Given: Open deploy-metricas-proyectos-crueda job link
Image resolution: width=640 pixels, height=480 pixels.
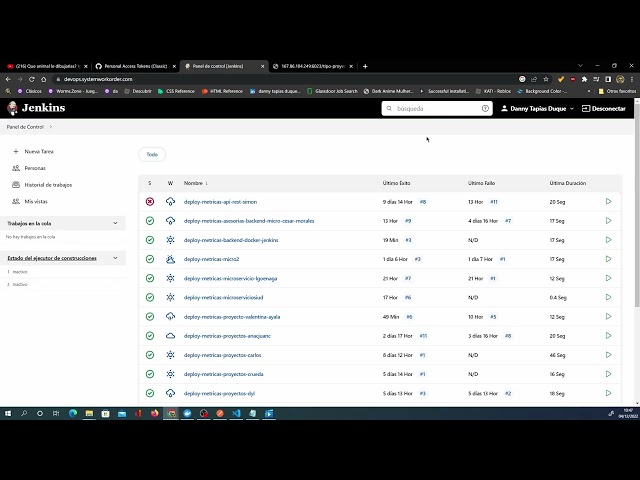Looking at the screenshot, I should point(223,374).
